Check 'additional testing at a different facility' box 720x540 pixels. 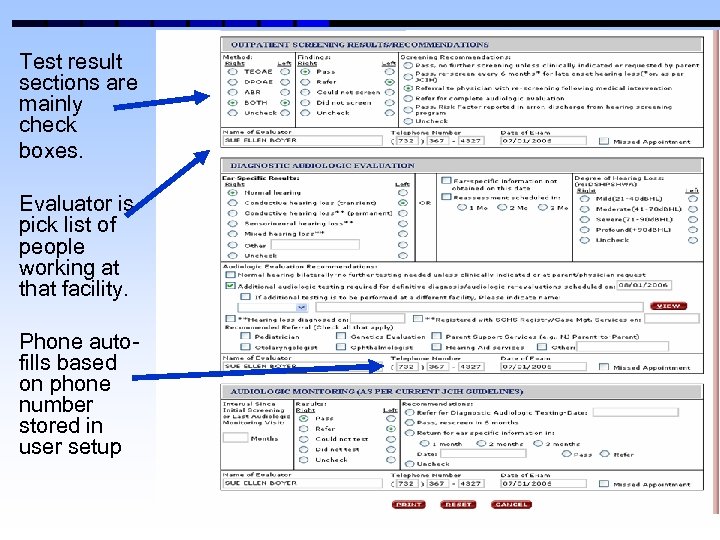coord(246,297)
